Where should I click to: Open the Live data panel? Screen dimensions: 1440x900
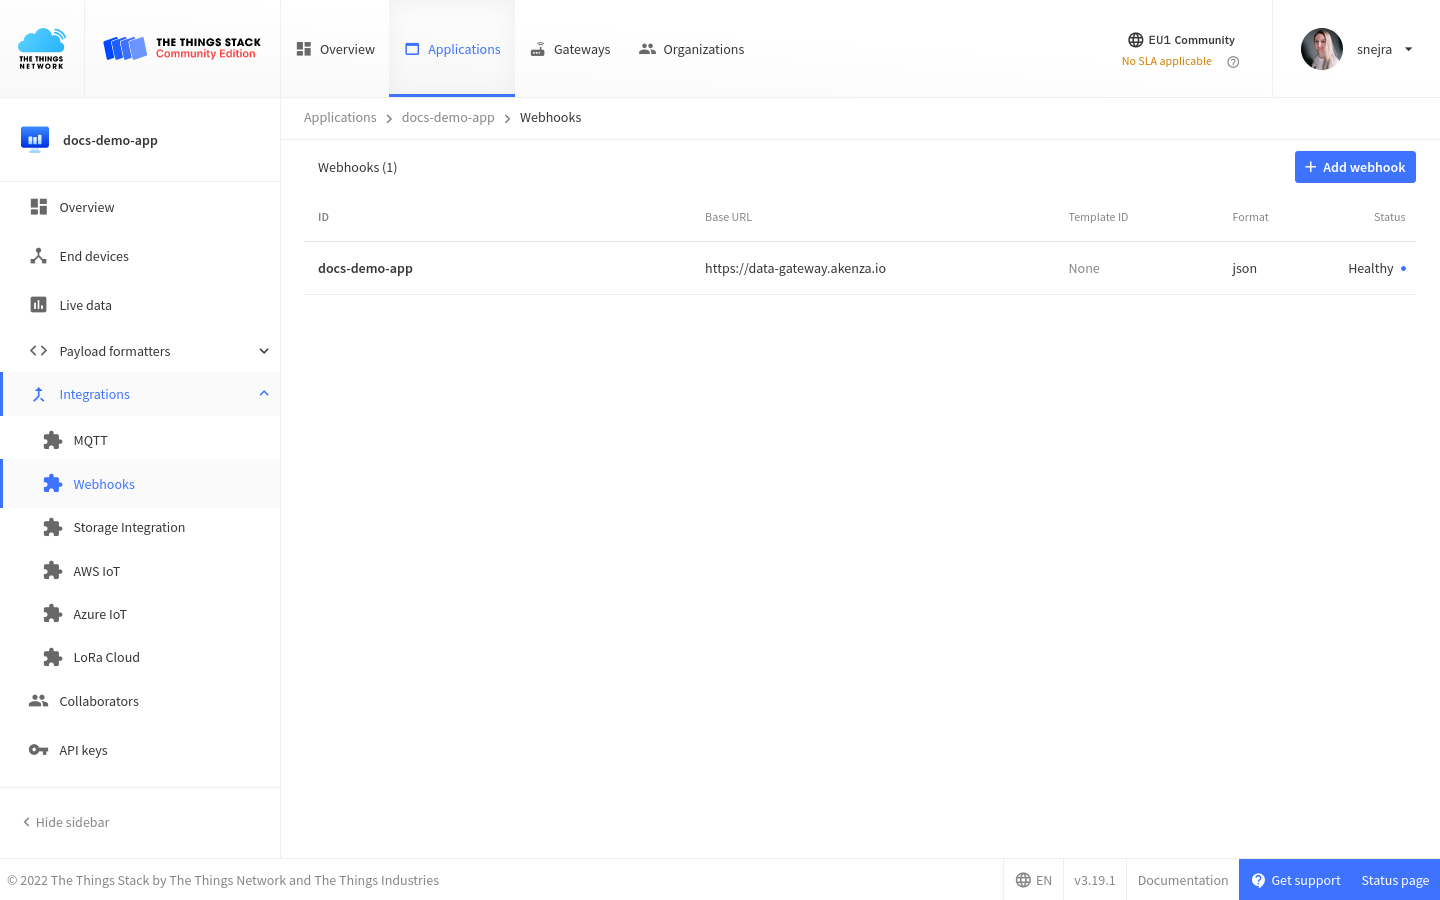point(87,305)
